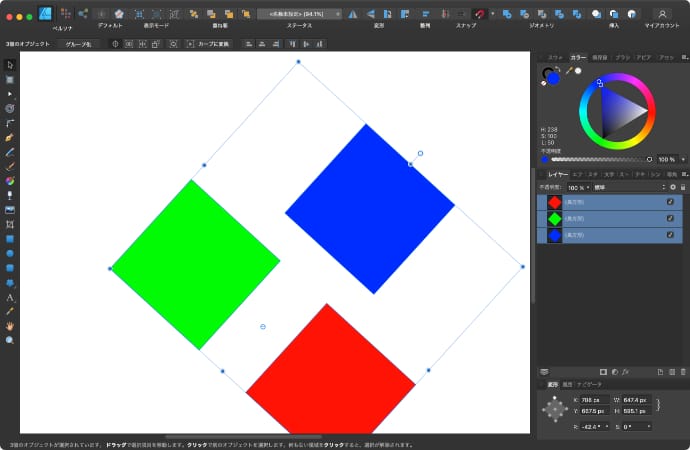
Task: Expand the rotation angle dropdown in Transform
Action: coord(606,427)
